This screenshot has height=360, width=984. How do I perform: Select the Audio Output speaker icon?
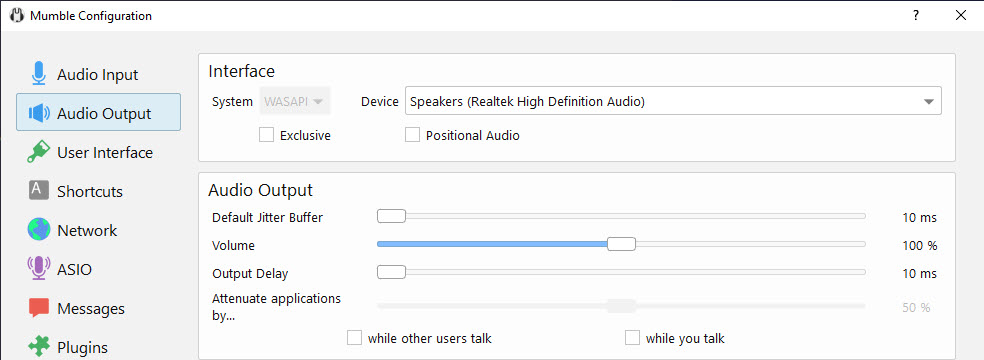tap(39, 113)
